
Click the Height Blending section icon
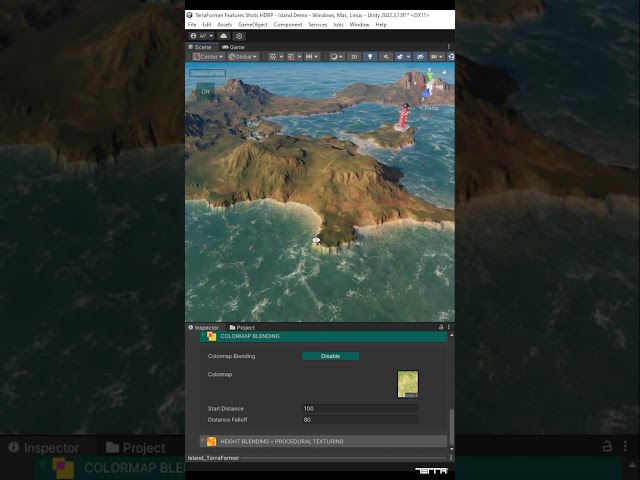click(x=211, y=441)
